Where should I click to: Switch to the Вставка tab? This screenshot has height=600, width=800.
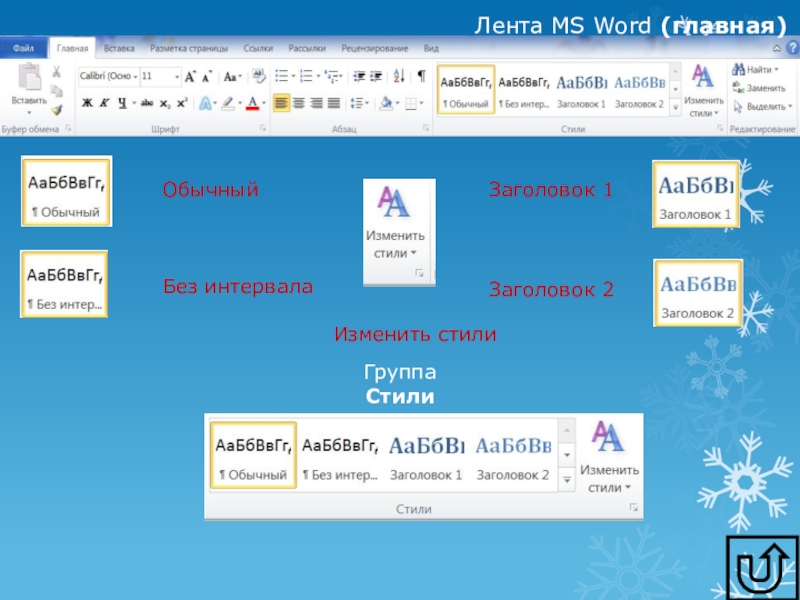(x=119, y=48)
